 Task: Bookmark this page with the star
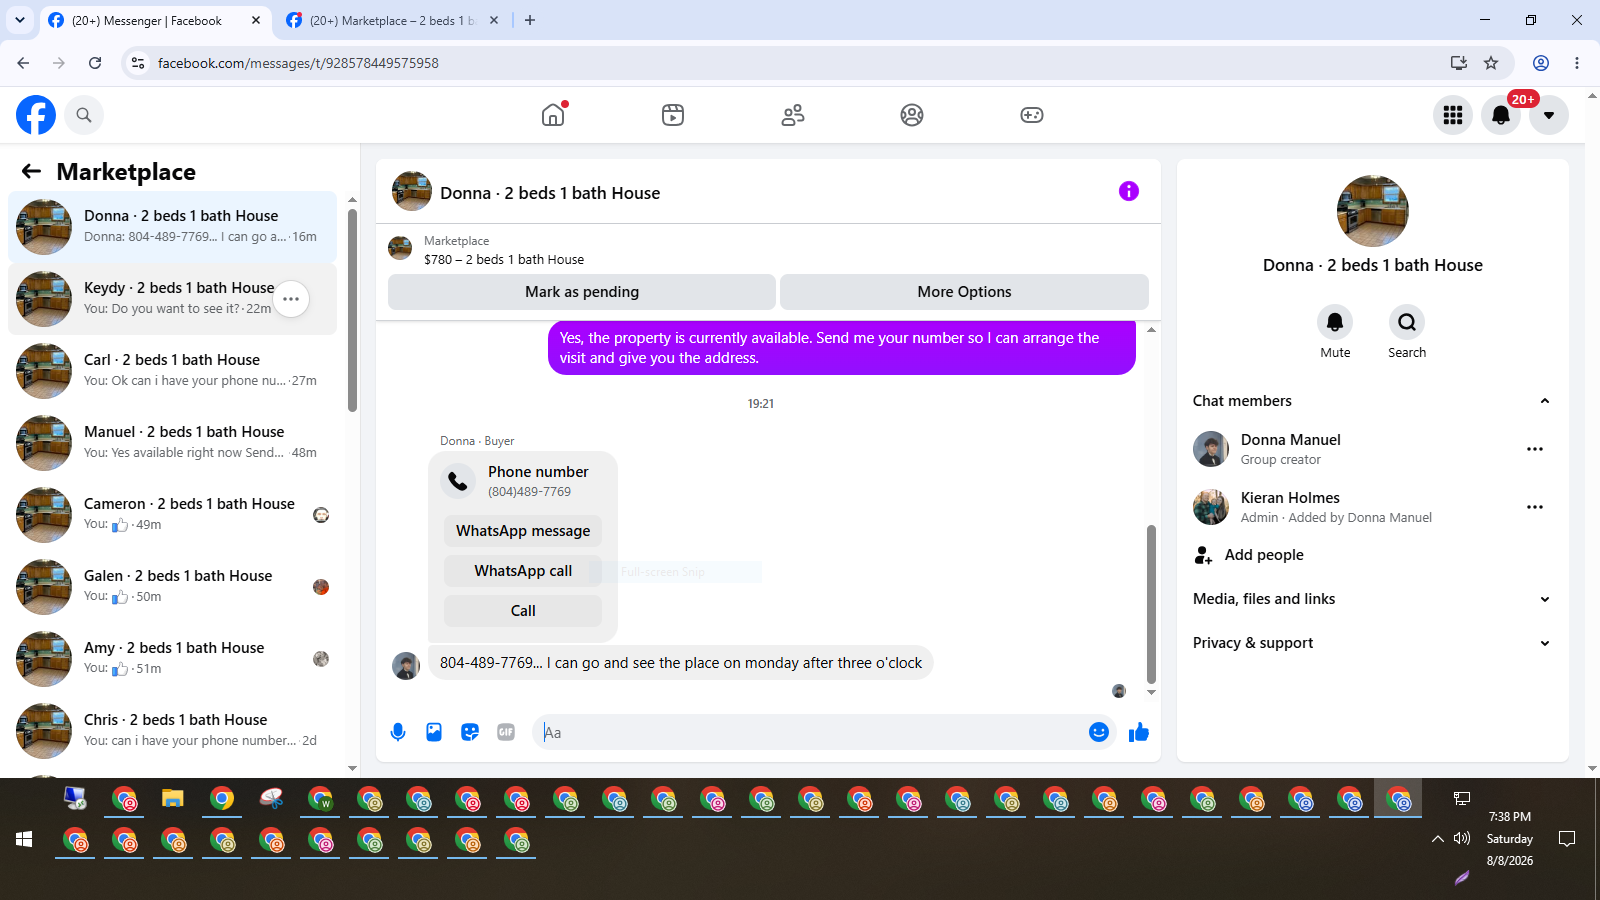tap(1491, 63)
